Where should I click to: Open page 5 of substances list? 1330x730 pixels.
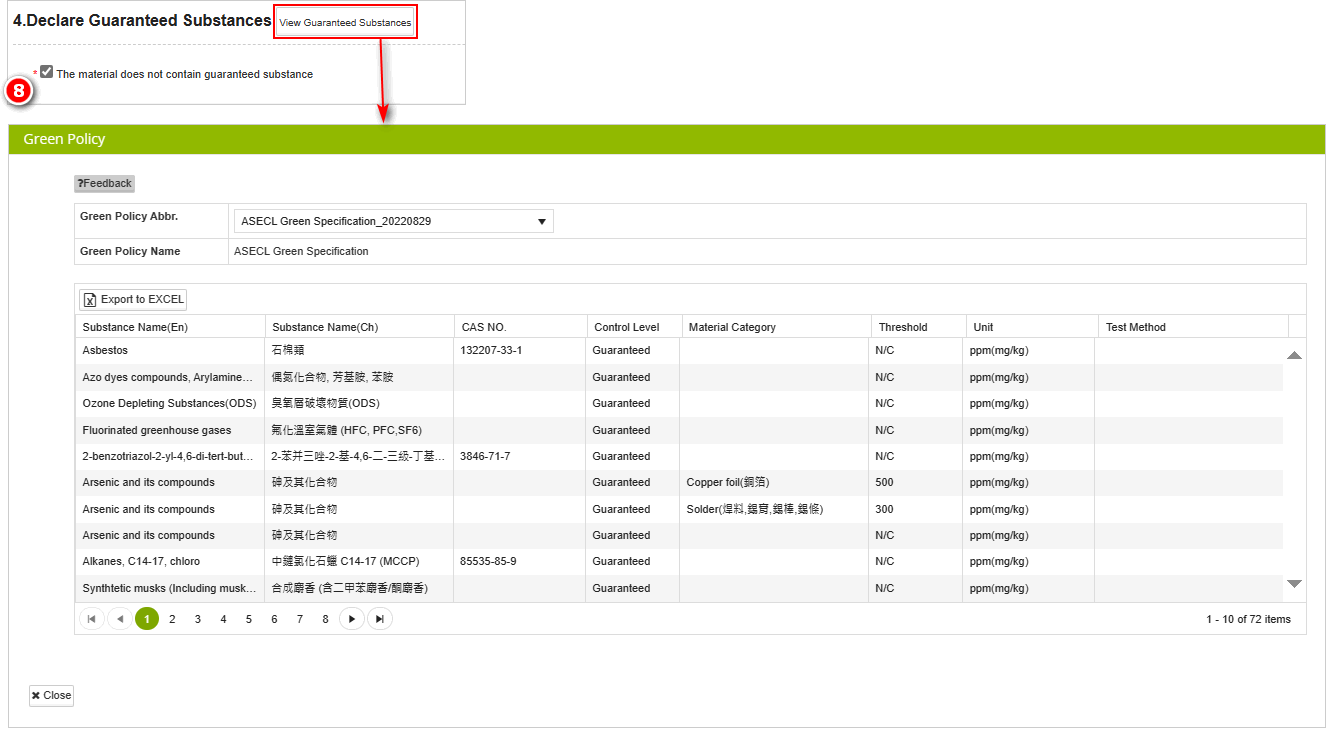coord(249,619)
